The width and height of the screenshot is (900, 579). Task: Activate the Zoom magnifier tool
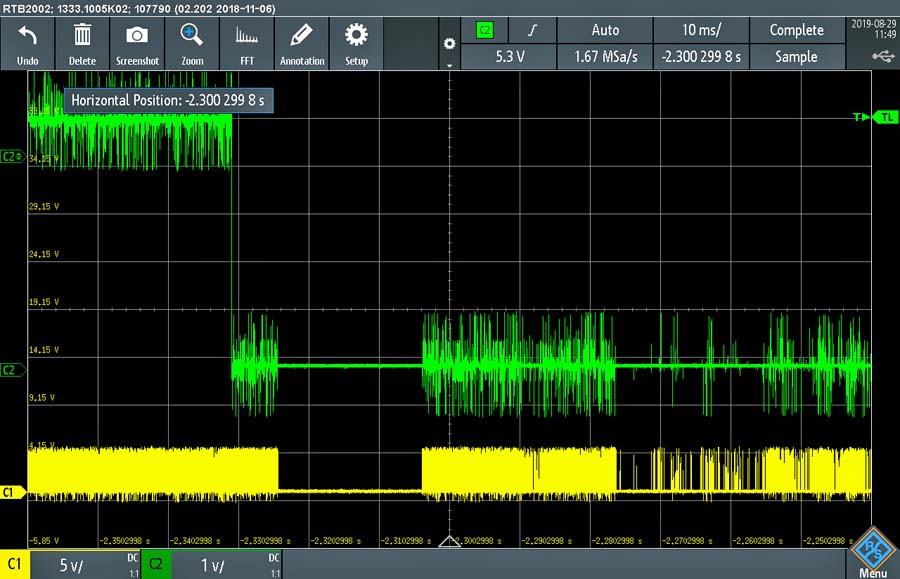192,44
